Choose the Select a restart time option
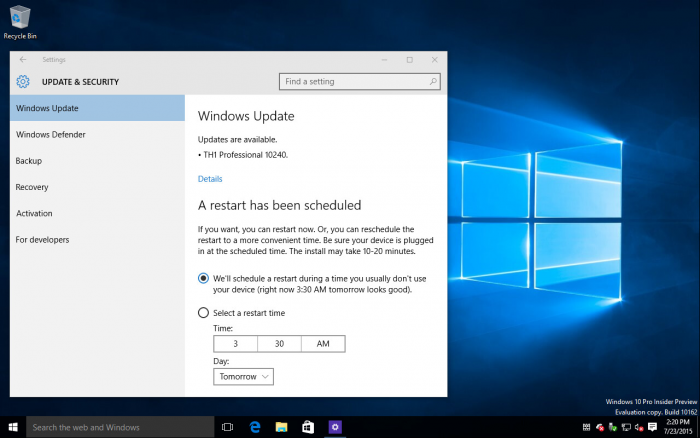 point(203,313)
